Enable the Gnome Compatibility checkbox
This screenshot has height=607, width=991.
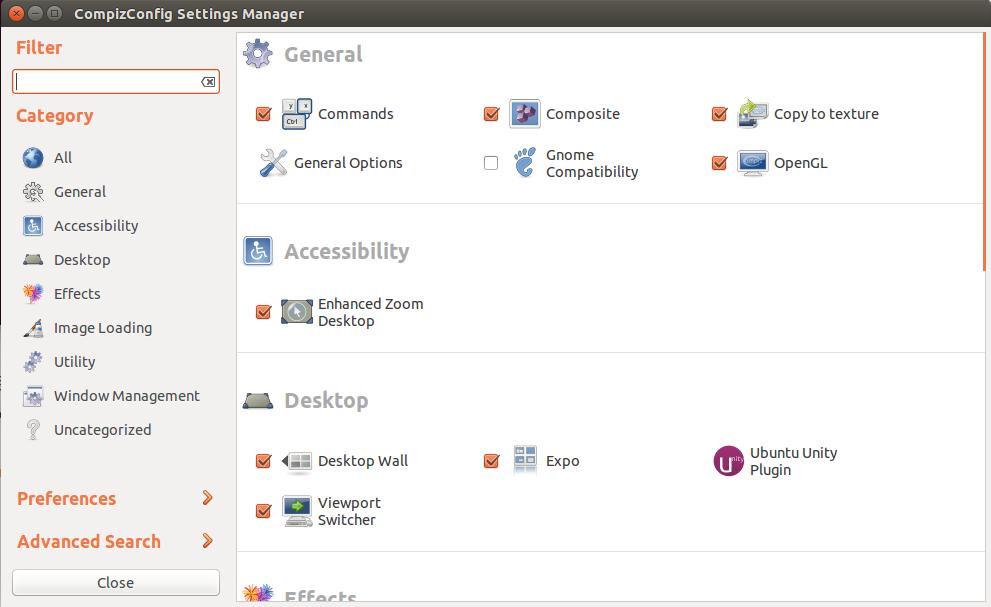[x=491, y=163]
